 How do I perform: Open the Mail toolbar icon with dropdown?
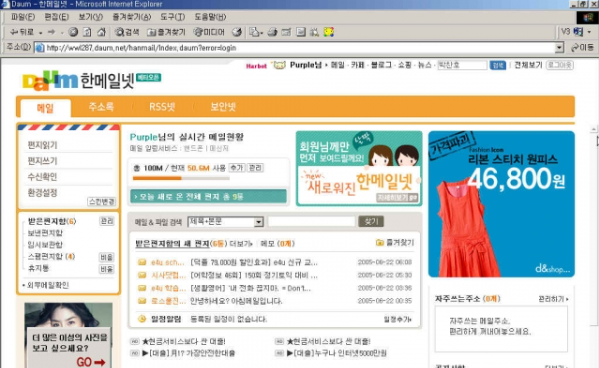pyautogui.click(x=256, y=32)
